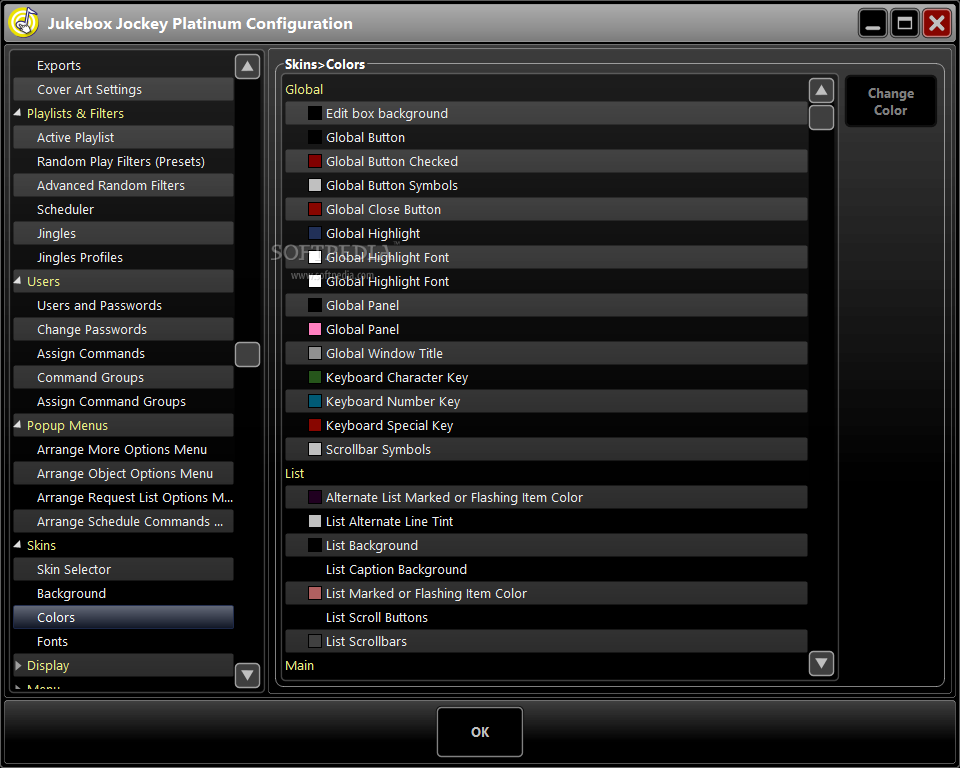Screen dimensions: 960x768
Task: Select the List Scroll Buttons row
Action: 546,617
